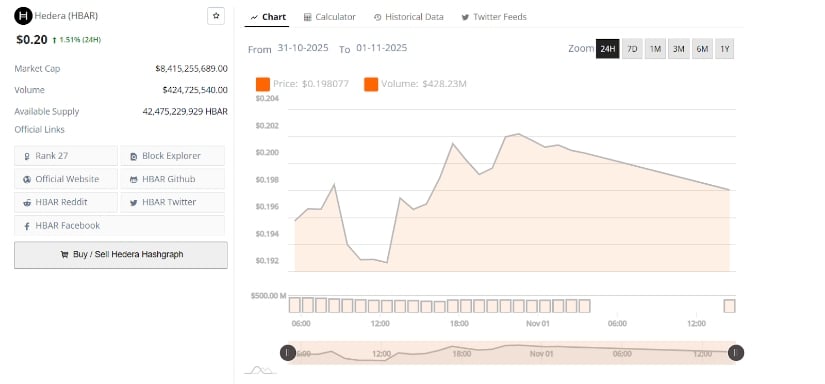
Task: Click the left navigator range handle
Action: [287, 352]
